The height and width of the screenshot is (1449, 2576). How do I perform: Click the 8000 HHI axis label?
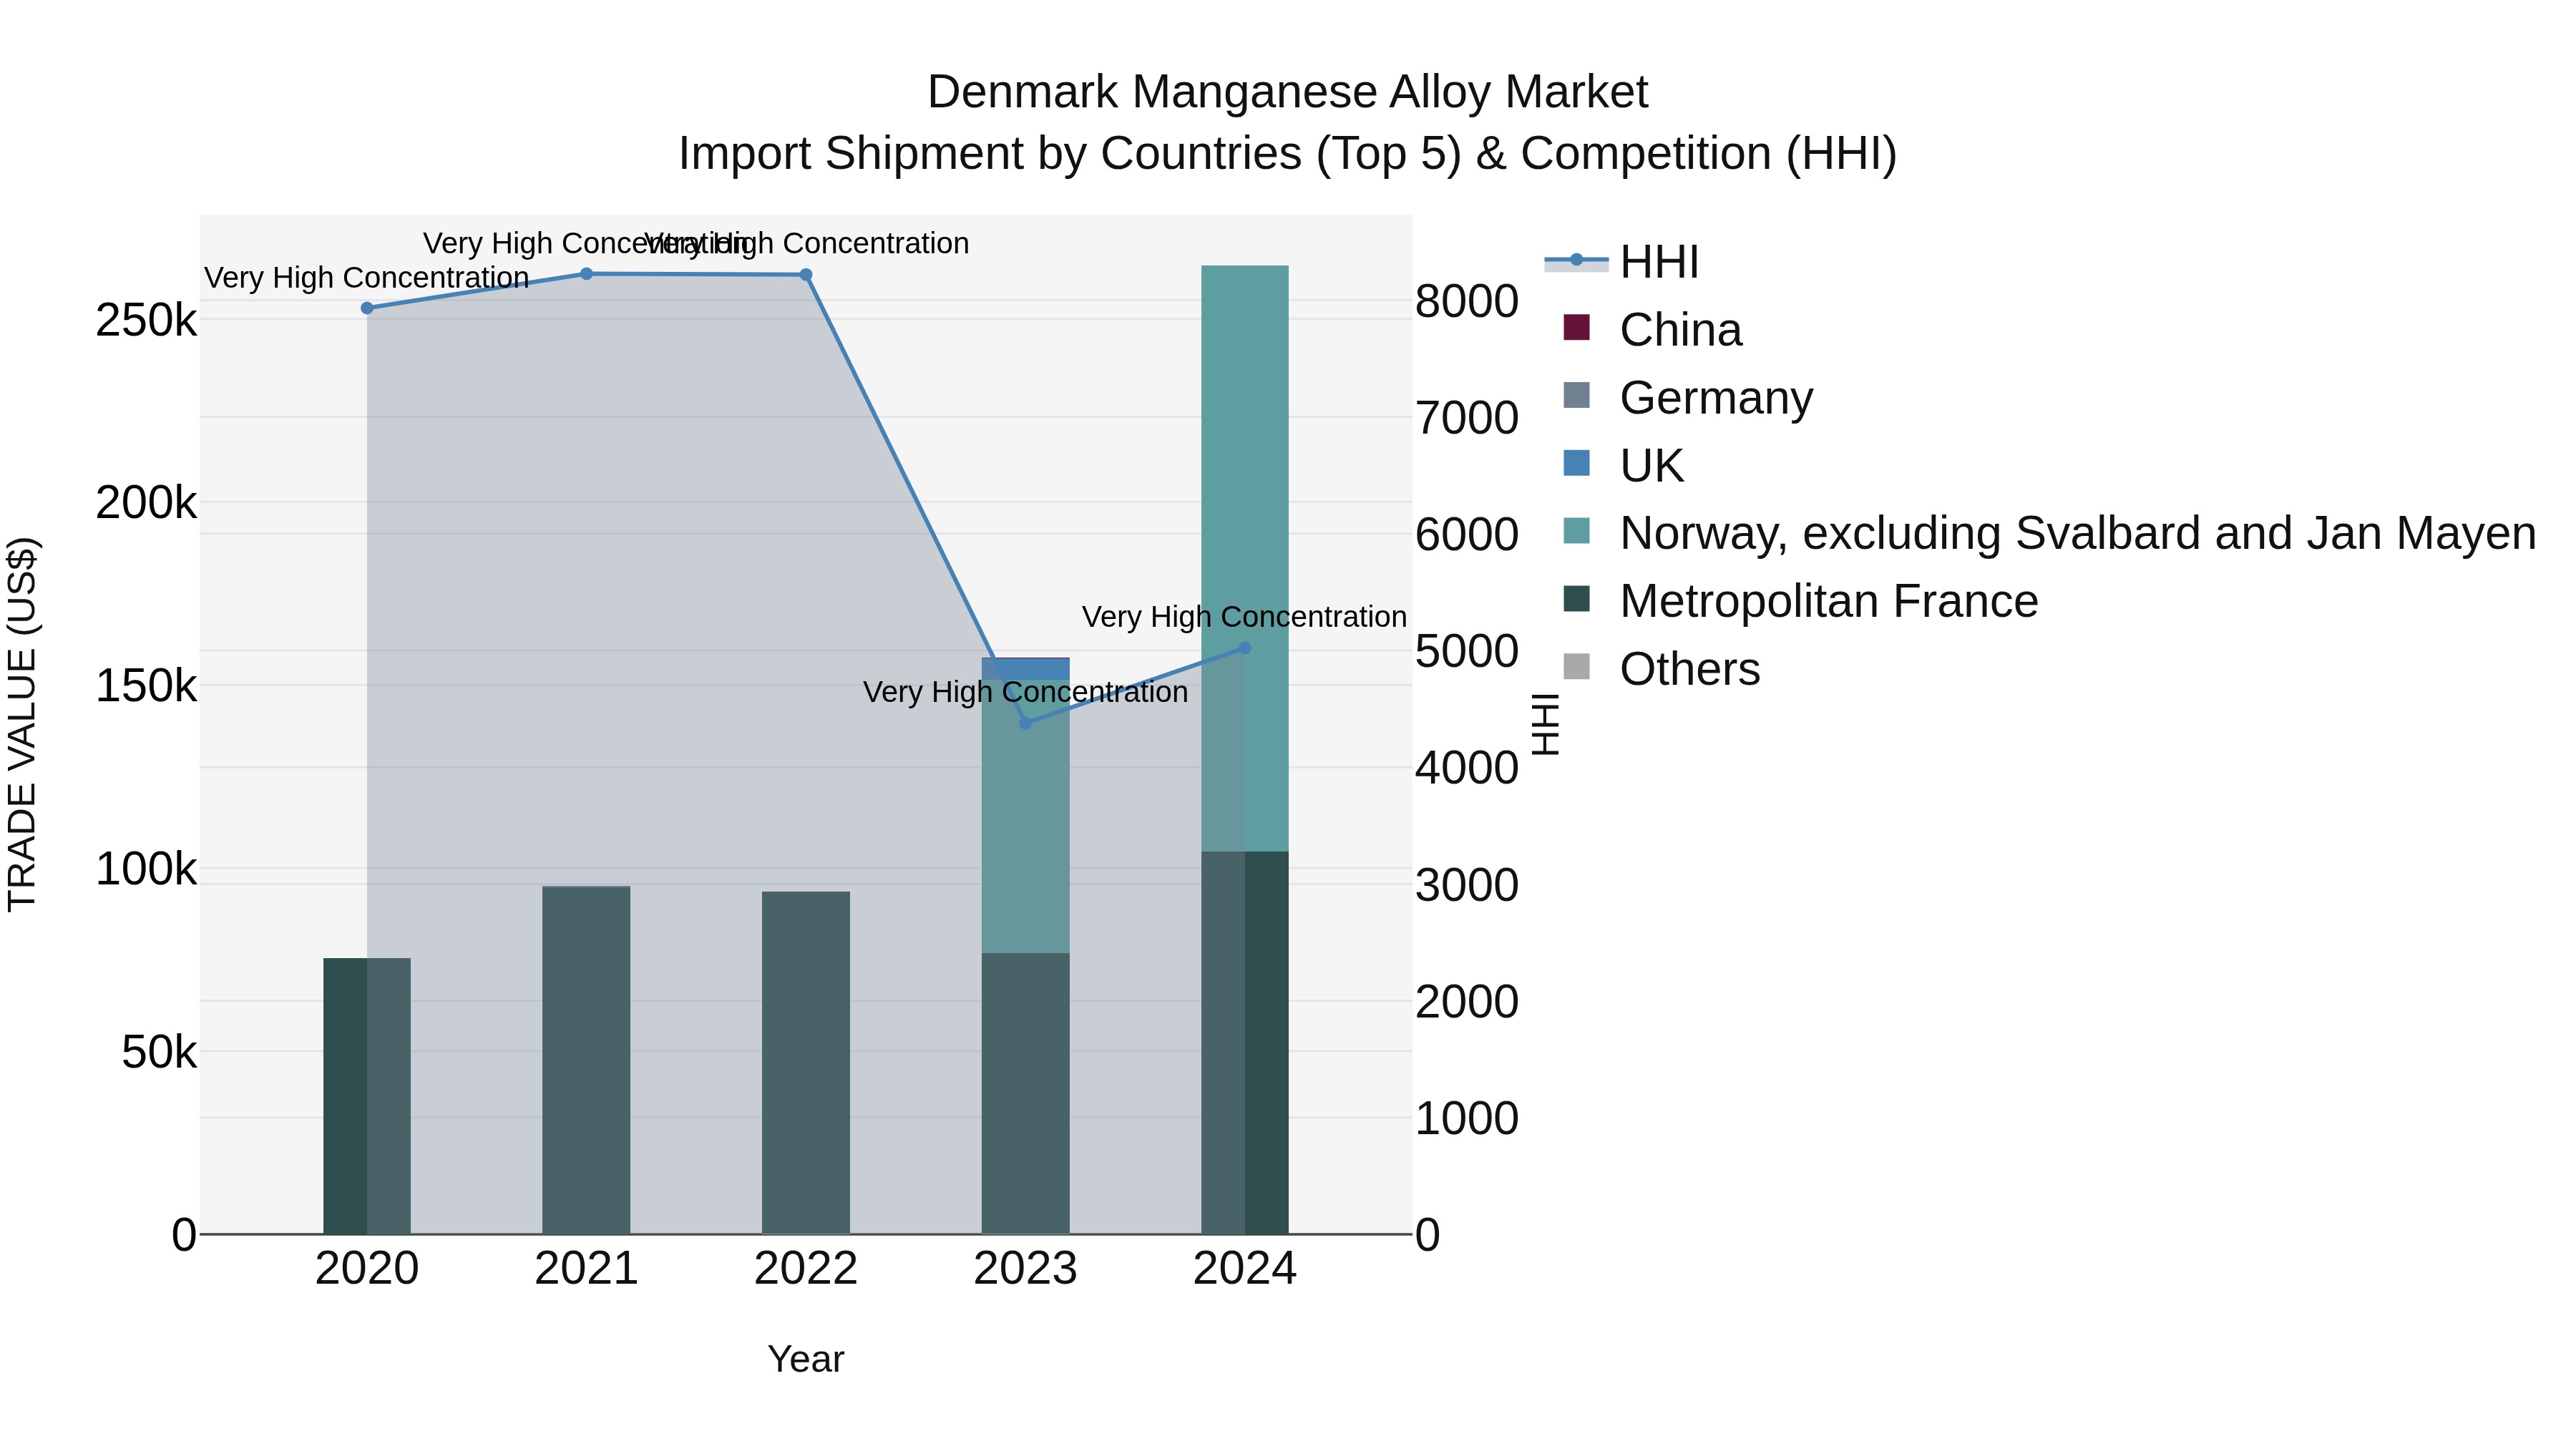click(x=1467, y=301)
